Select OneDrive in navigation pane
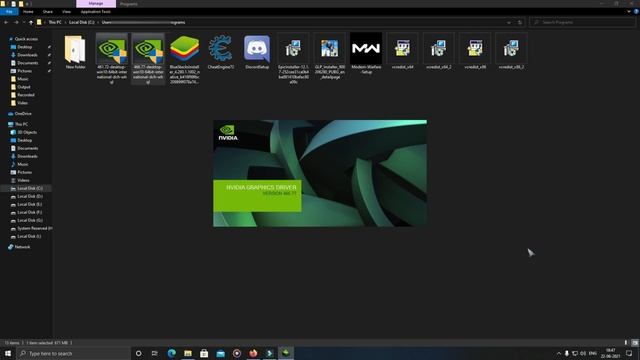The image size is (640, 360). [x=23, y=113]
